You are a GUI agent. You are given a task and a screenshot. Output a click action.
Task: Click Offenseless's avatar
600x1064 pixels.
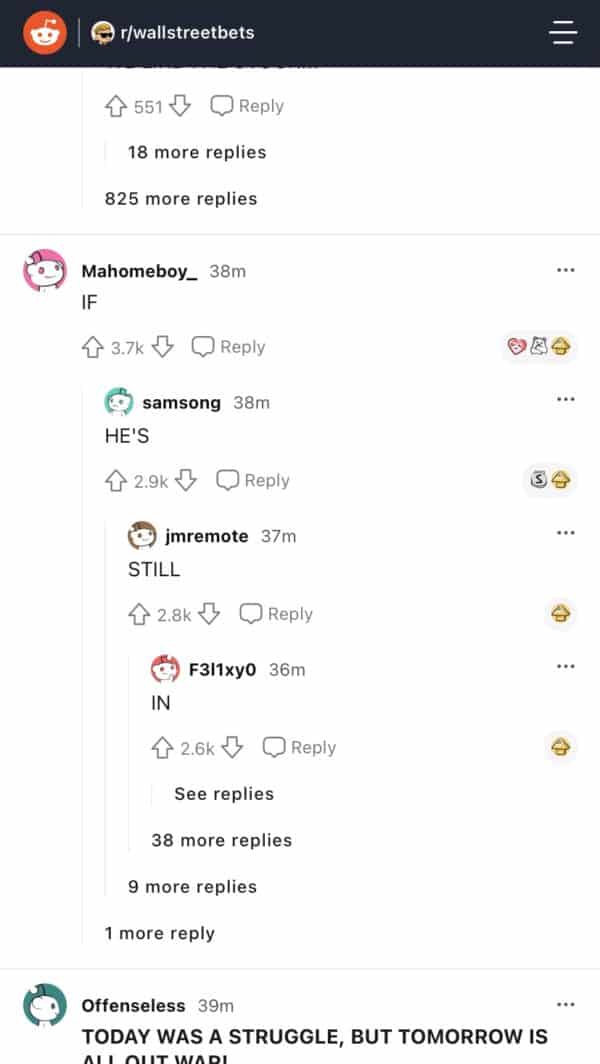[45, 1005]
